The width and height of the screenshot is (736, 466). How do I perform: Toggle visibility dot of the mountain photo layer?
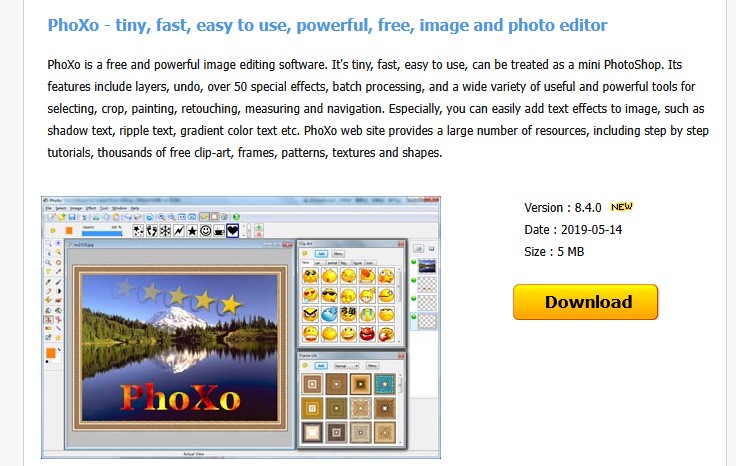[x=414, y=262]
